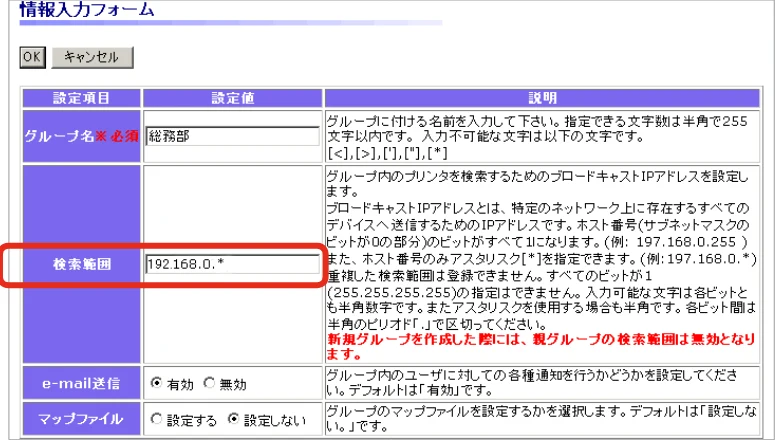Click the 検索範囲 broadcast IP description text
Image resolution: width=775 pixels, height=440 pixels.
pyautogui.click(x=541, y=250)
